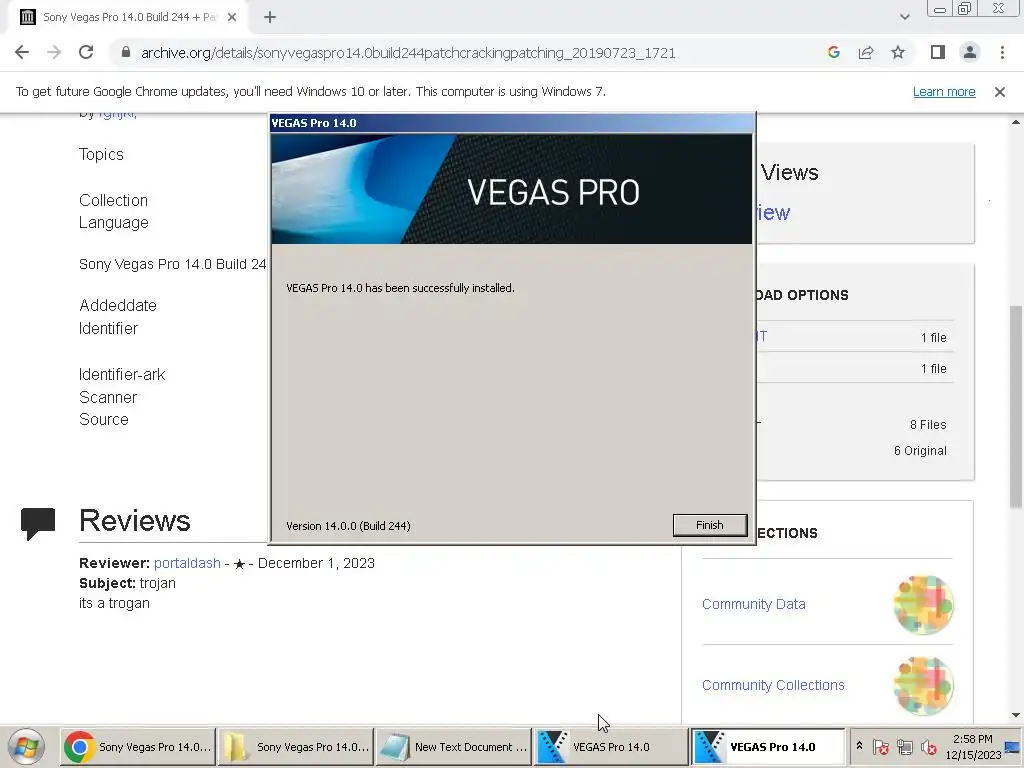Click '6 Original' download entry
This screenshot has width=1024, height=768.
(x=920, y=451)
